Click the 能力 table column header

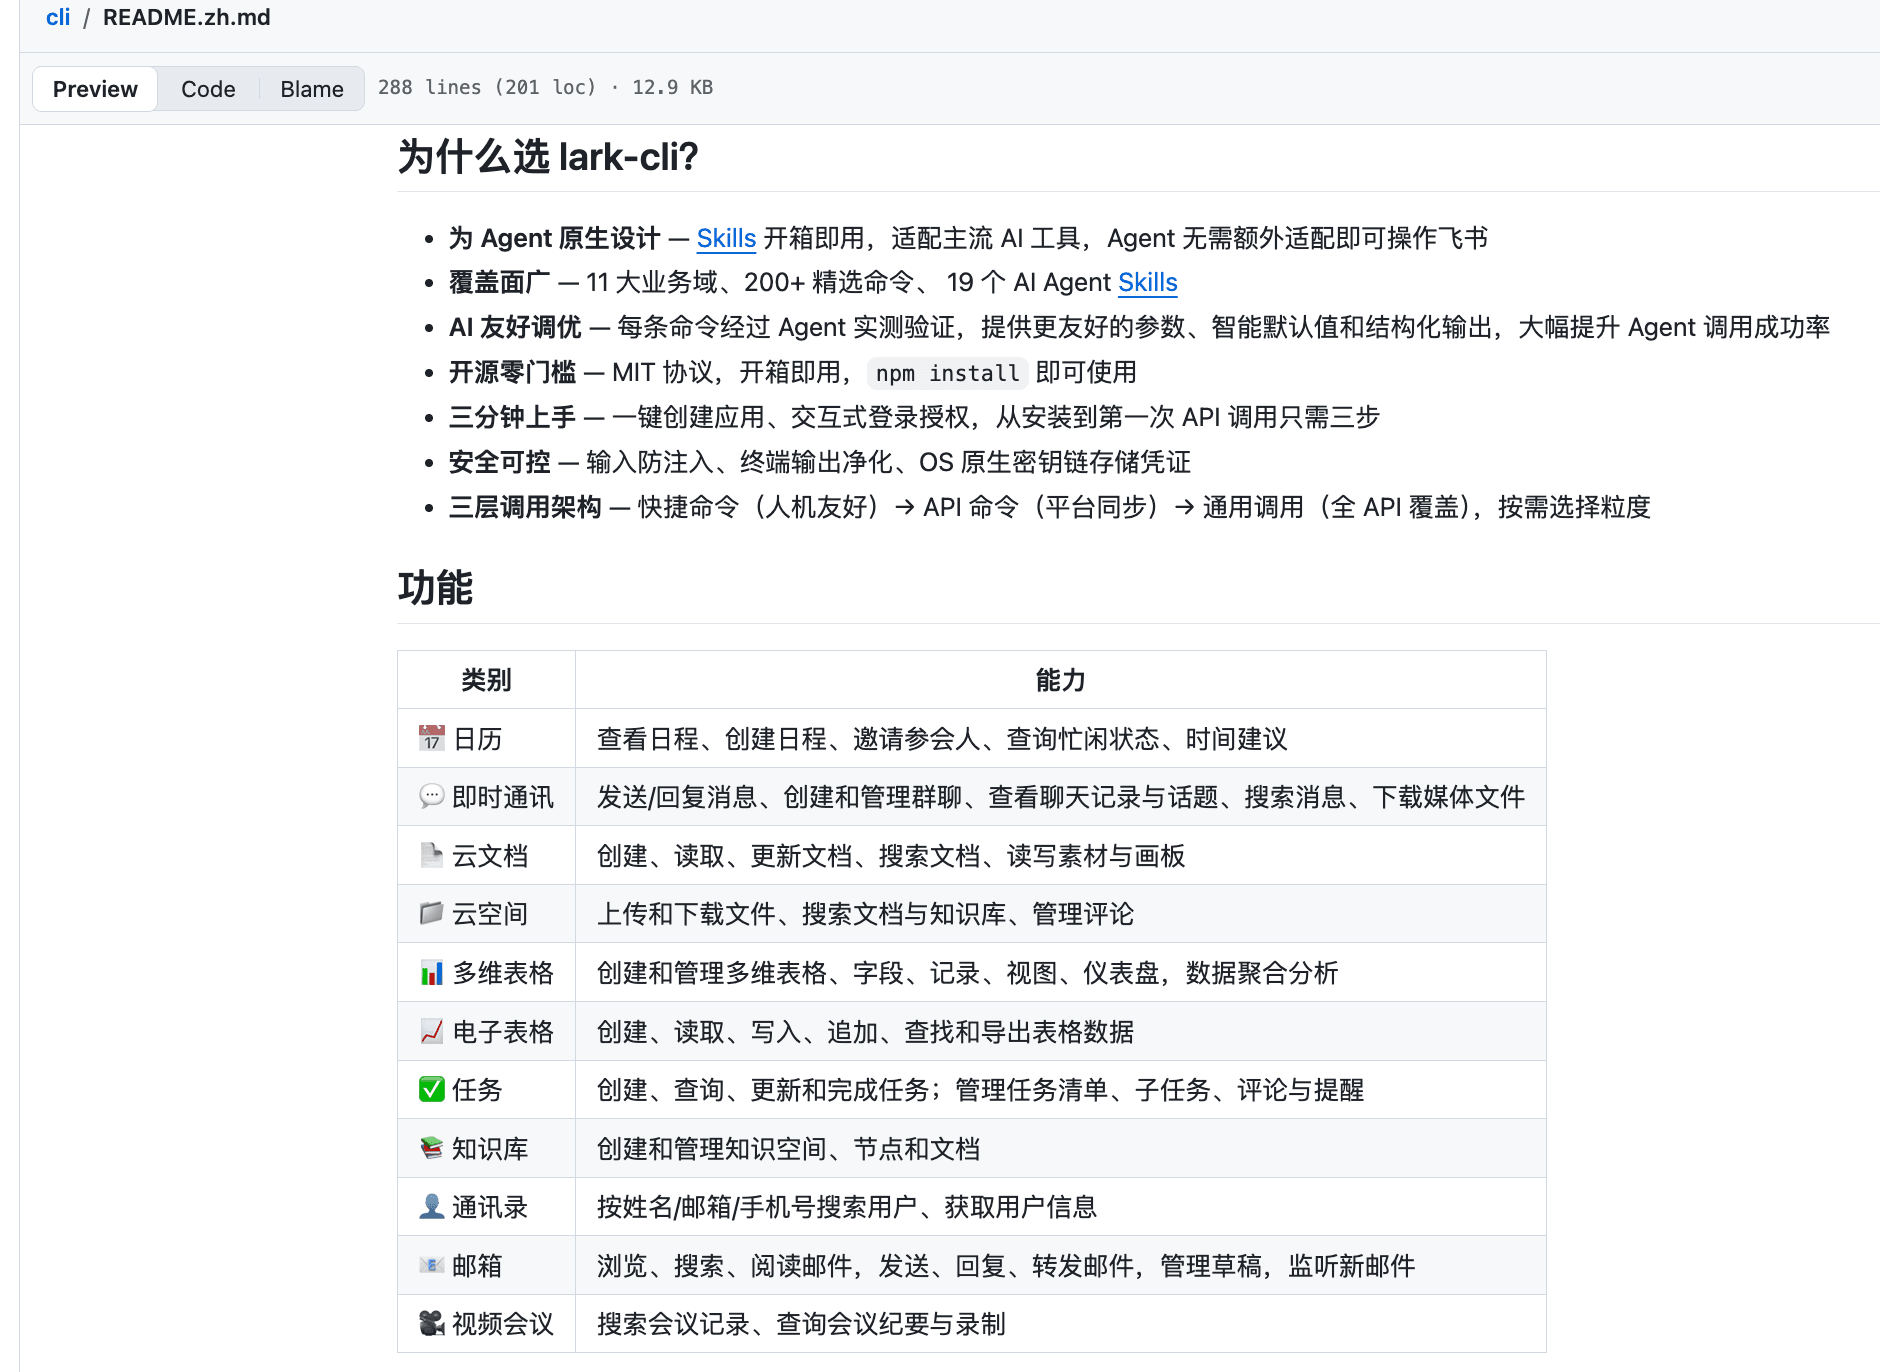click(x=1061, y=680)
